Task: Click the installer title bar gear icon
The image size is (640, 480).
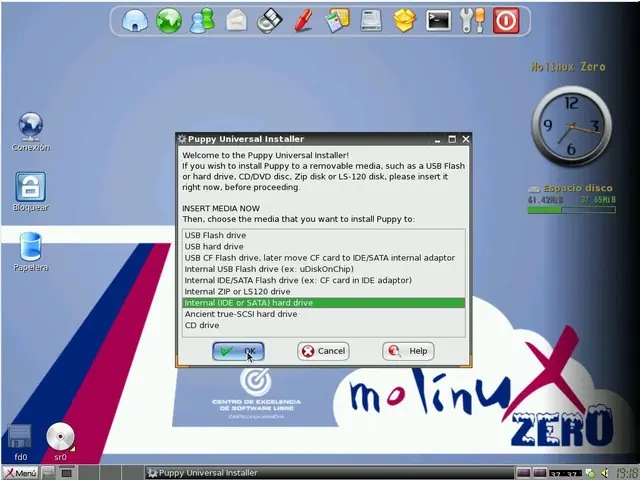Action: (182, 139)
